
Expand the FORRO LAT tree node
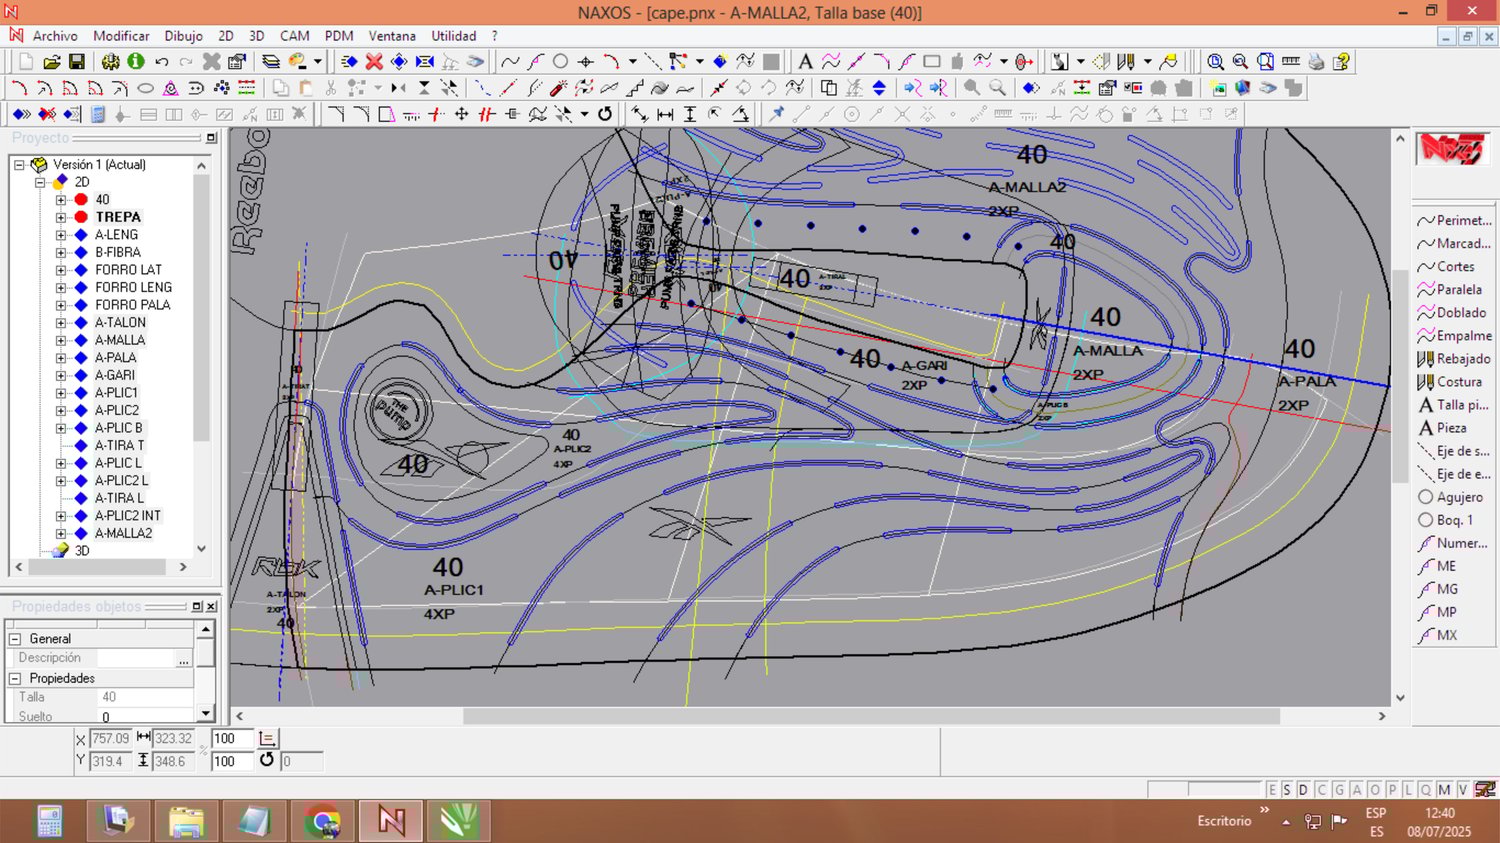[x=61, y=270]
